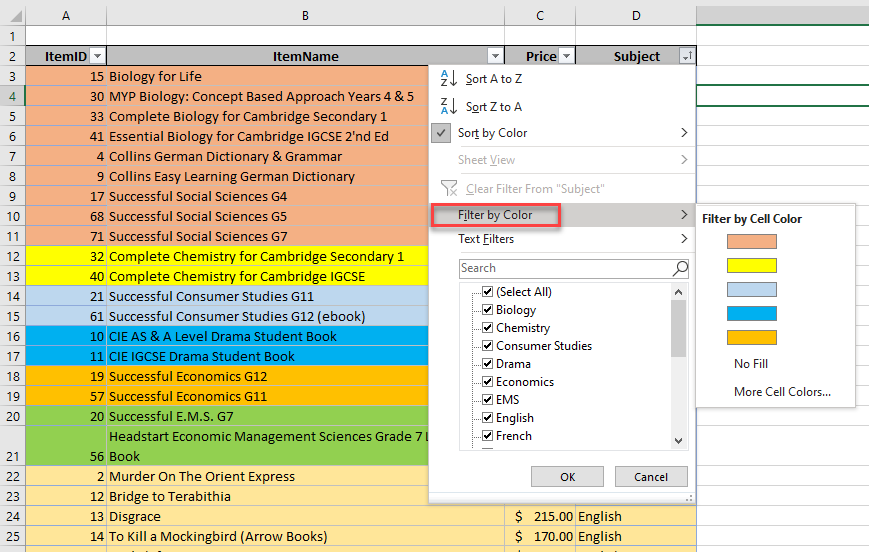
Task: Click the Sort A to Z icon
Action: 448,79
